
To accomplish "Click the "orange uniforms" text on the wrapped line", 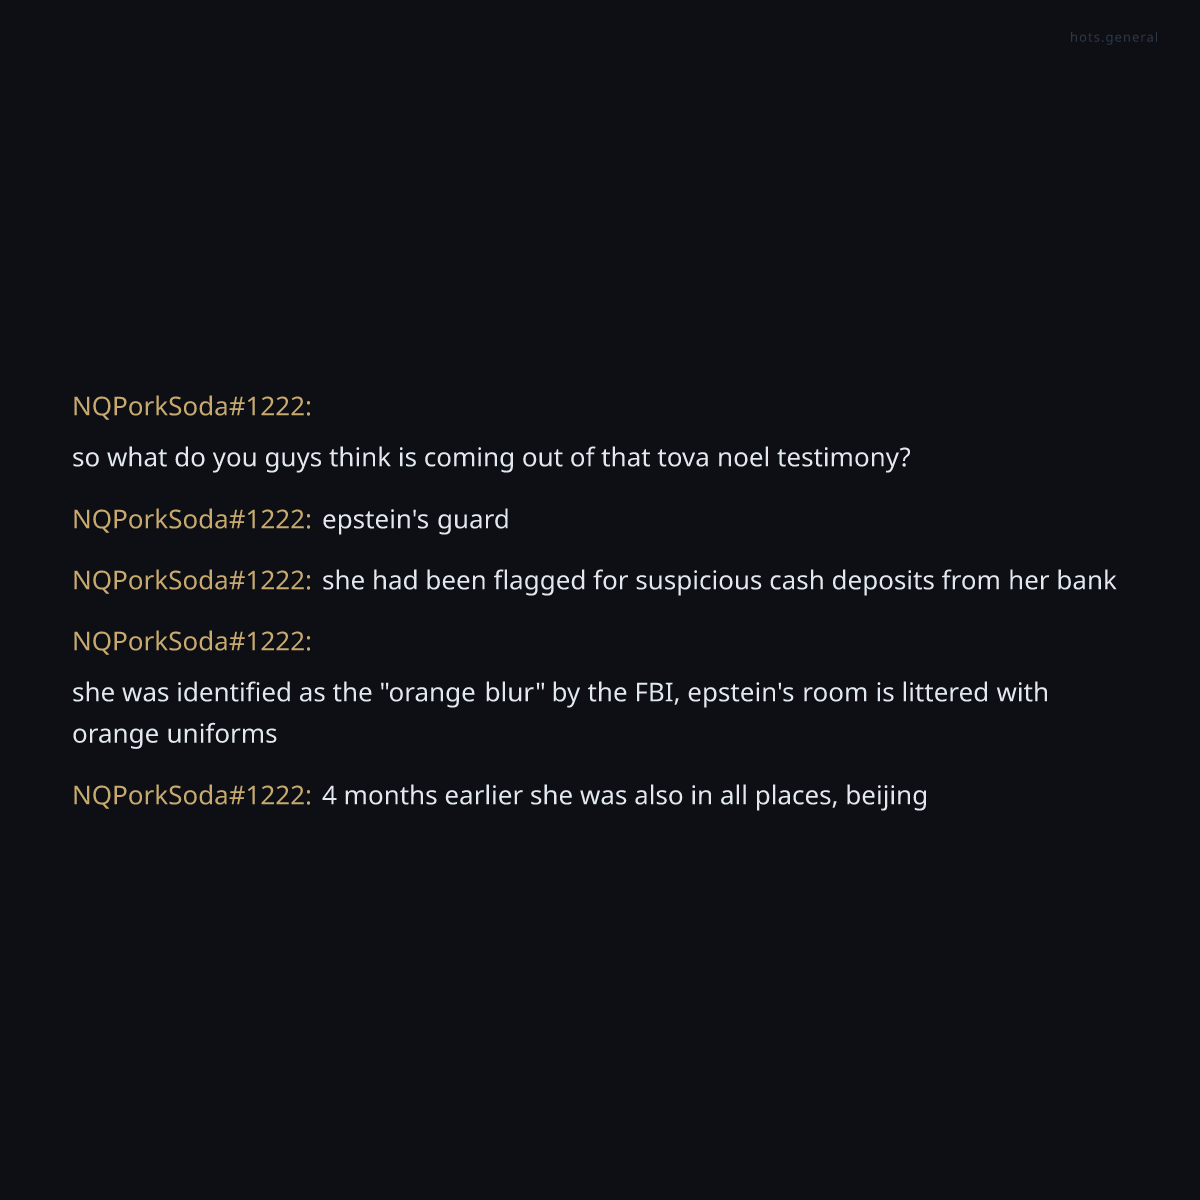I will click(x=174, y=733).
